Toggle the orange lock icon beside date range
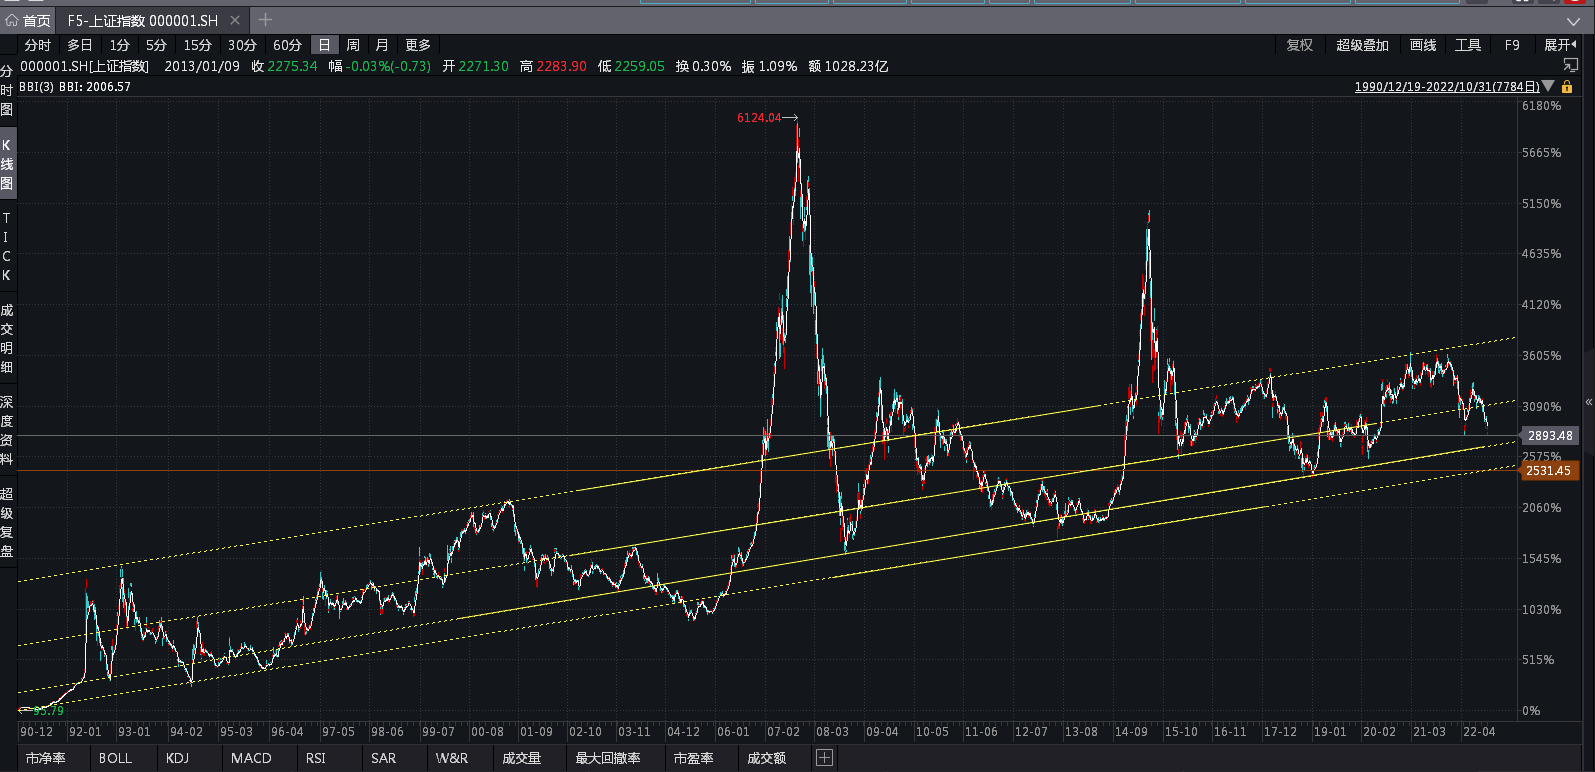 (x=1567, y=87)
